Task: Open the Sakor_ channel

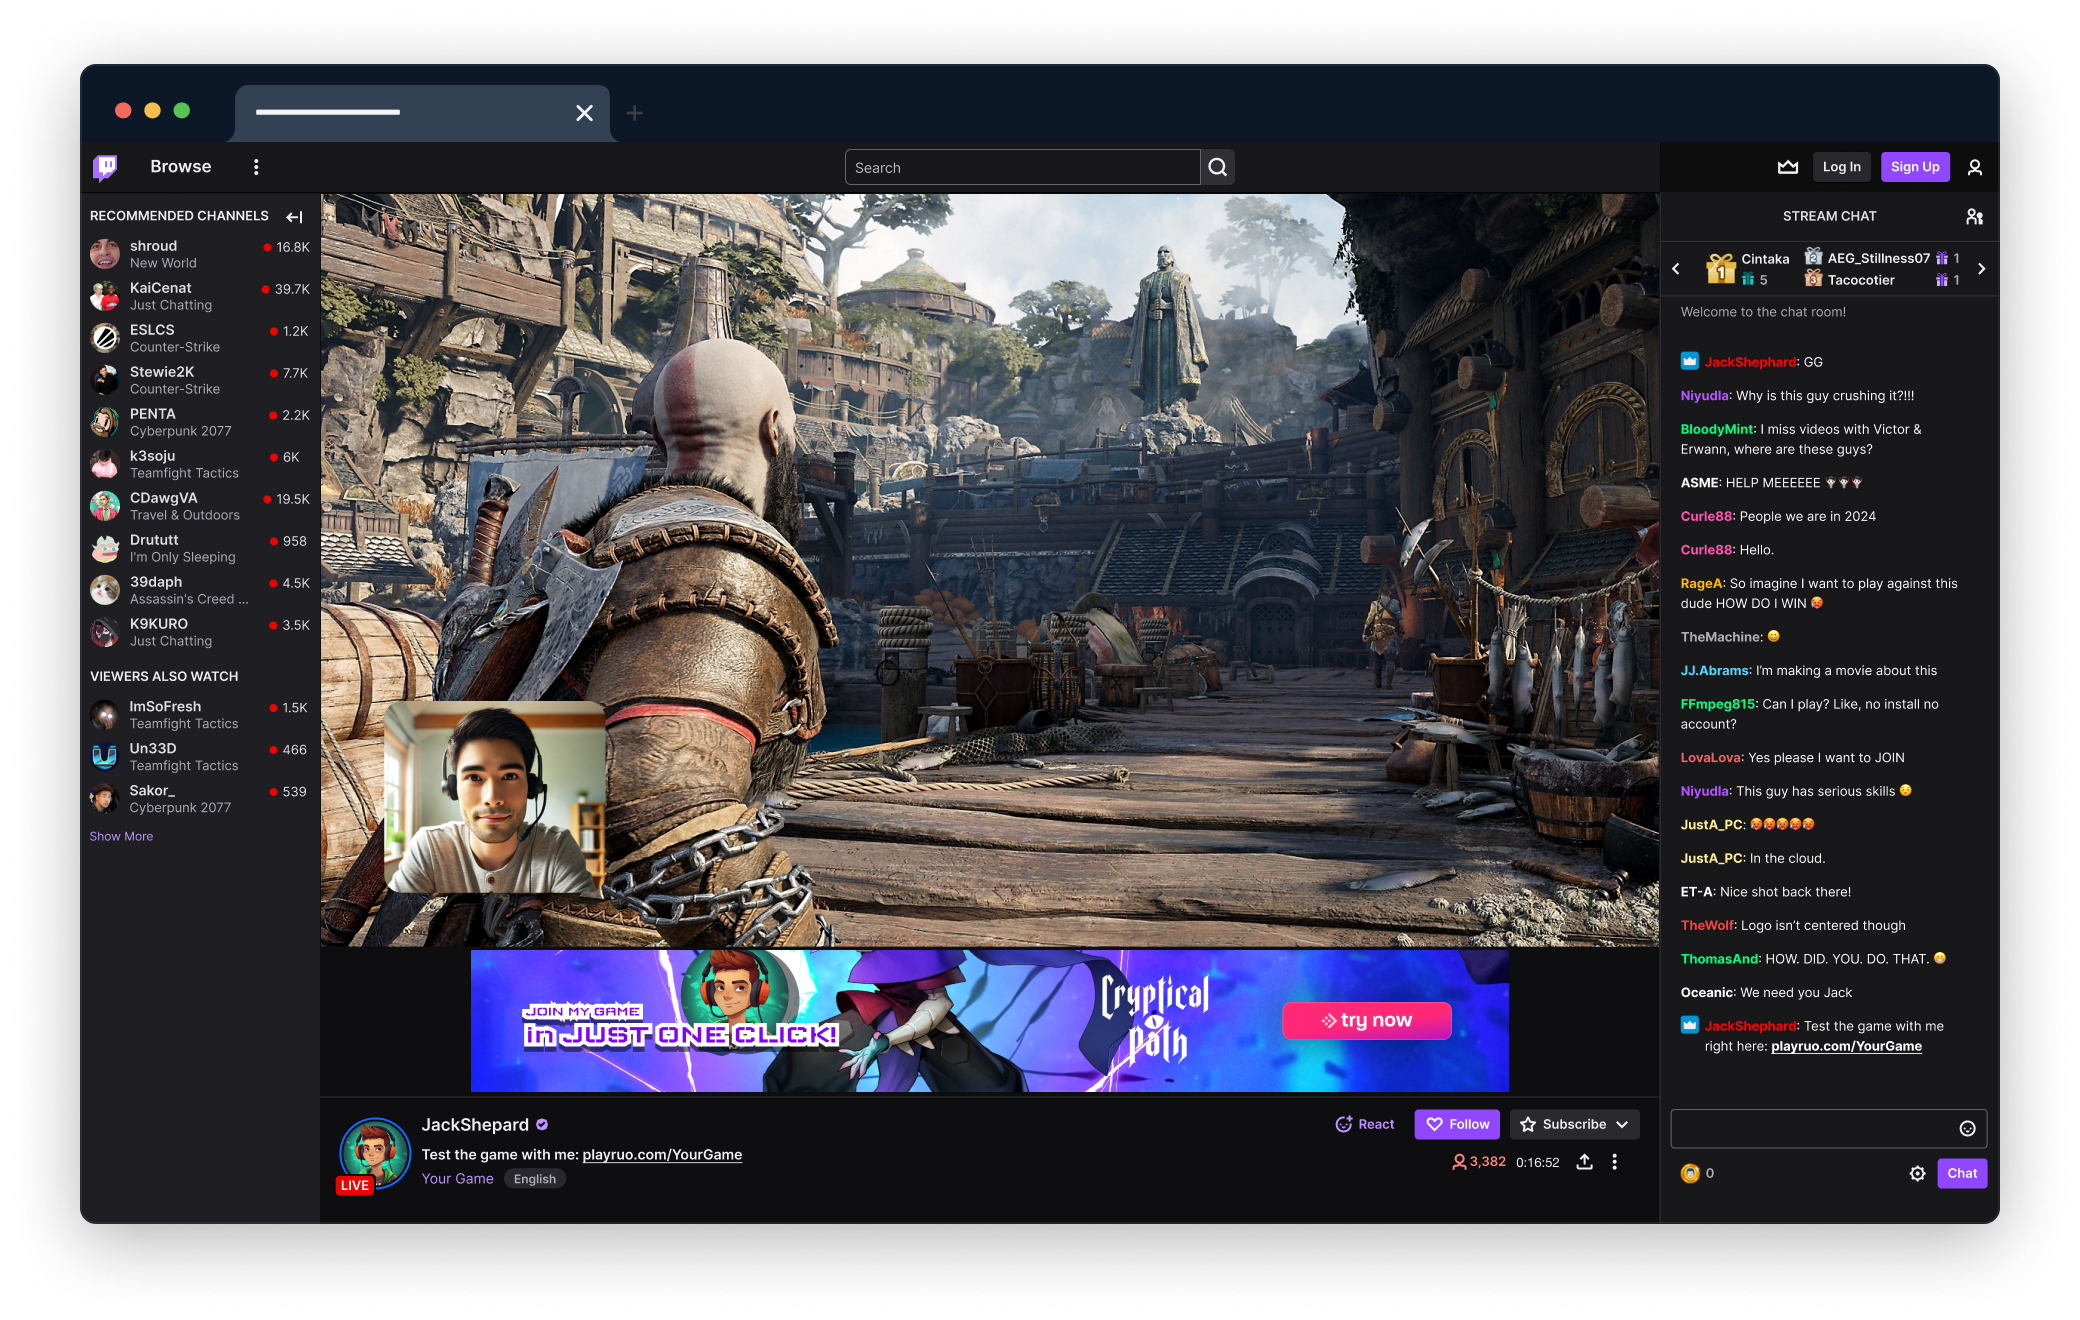Action: point(200,799)
